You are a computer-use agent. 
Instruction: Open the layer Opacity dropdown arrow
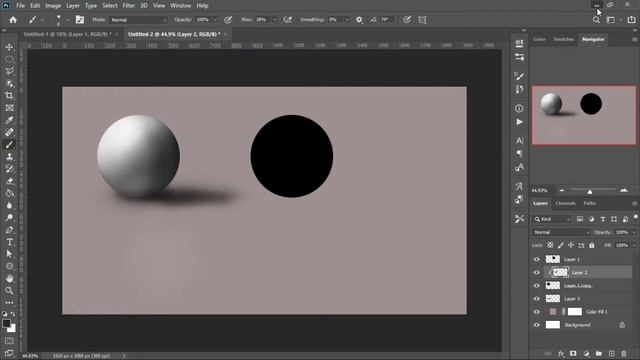pos(634,232)
